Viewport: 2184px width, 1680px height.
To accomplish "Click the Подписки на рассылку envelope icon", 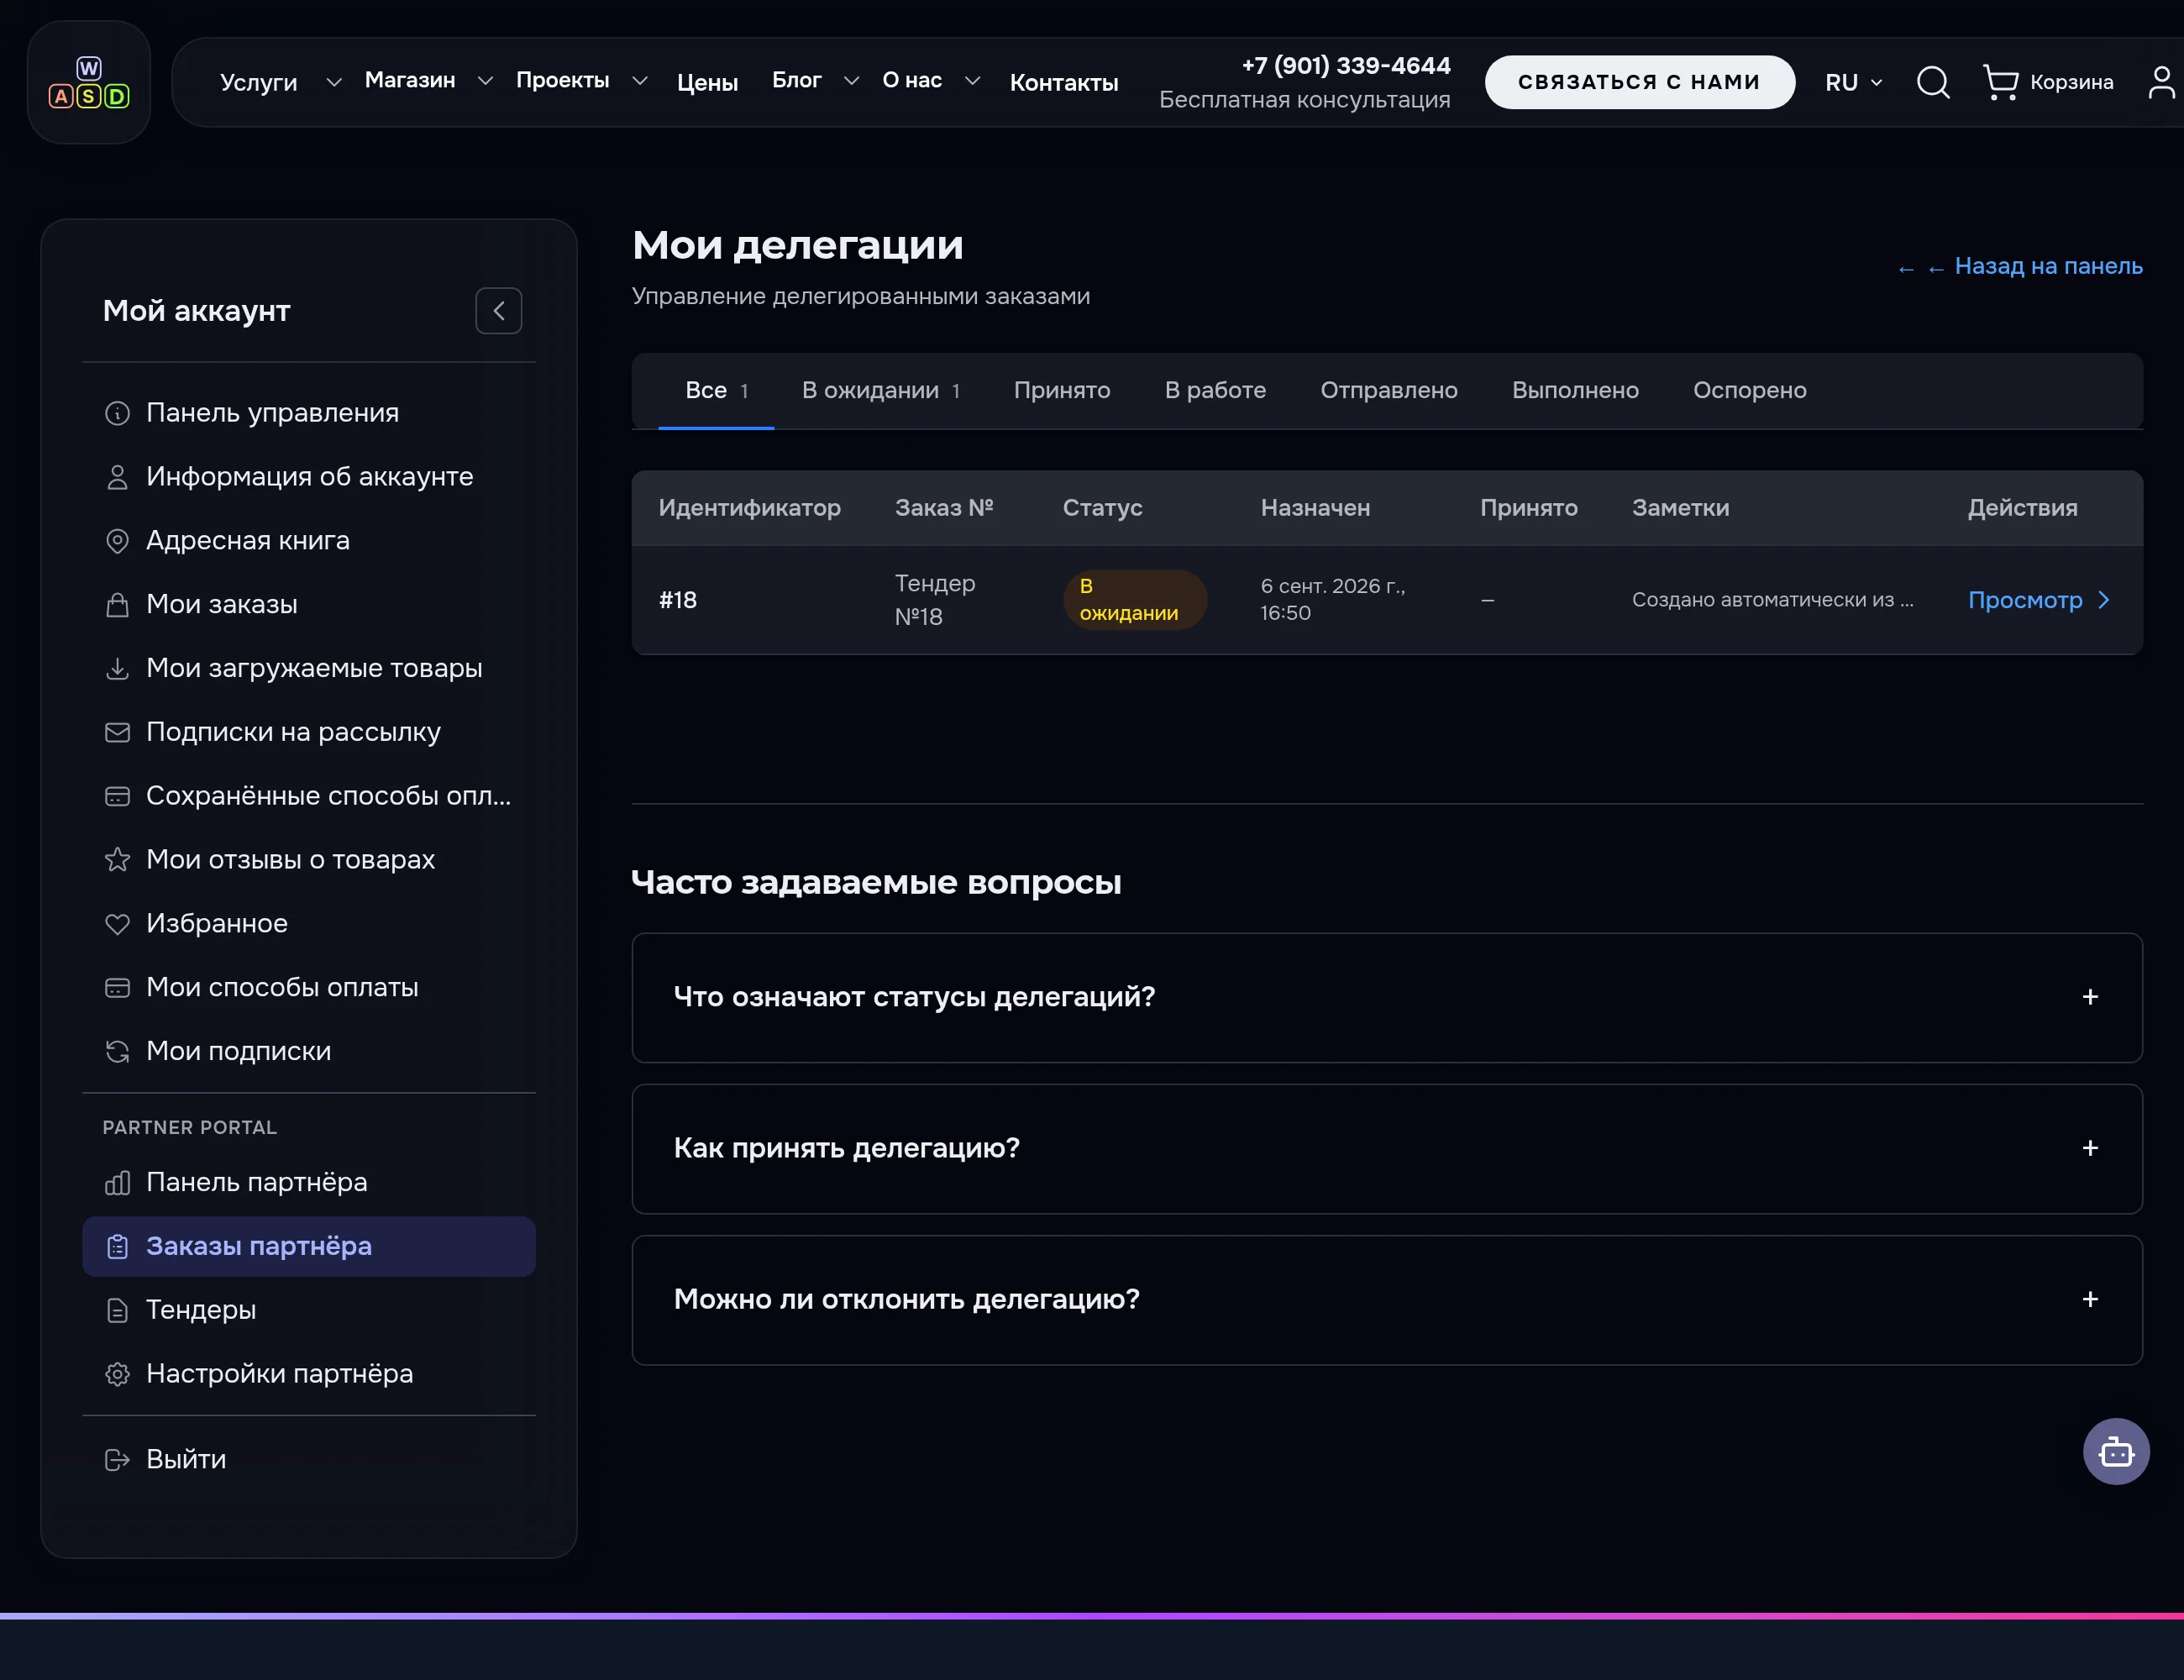I will click(117, 733).
